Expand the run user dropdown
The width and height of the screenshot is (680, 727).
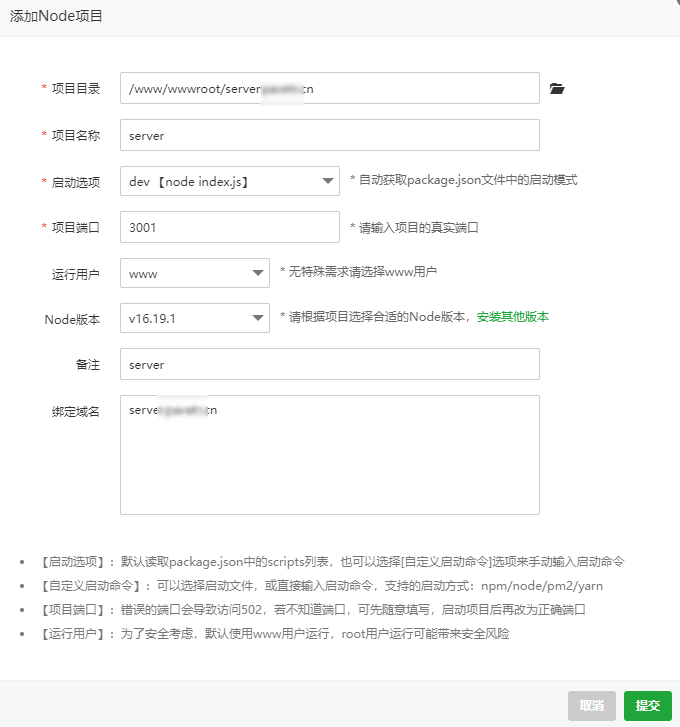tap(195, 273)
